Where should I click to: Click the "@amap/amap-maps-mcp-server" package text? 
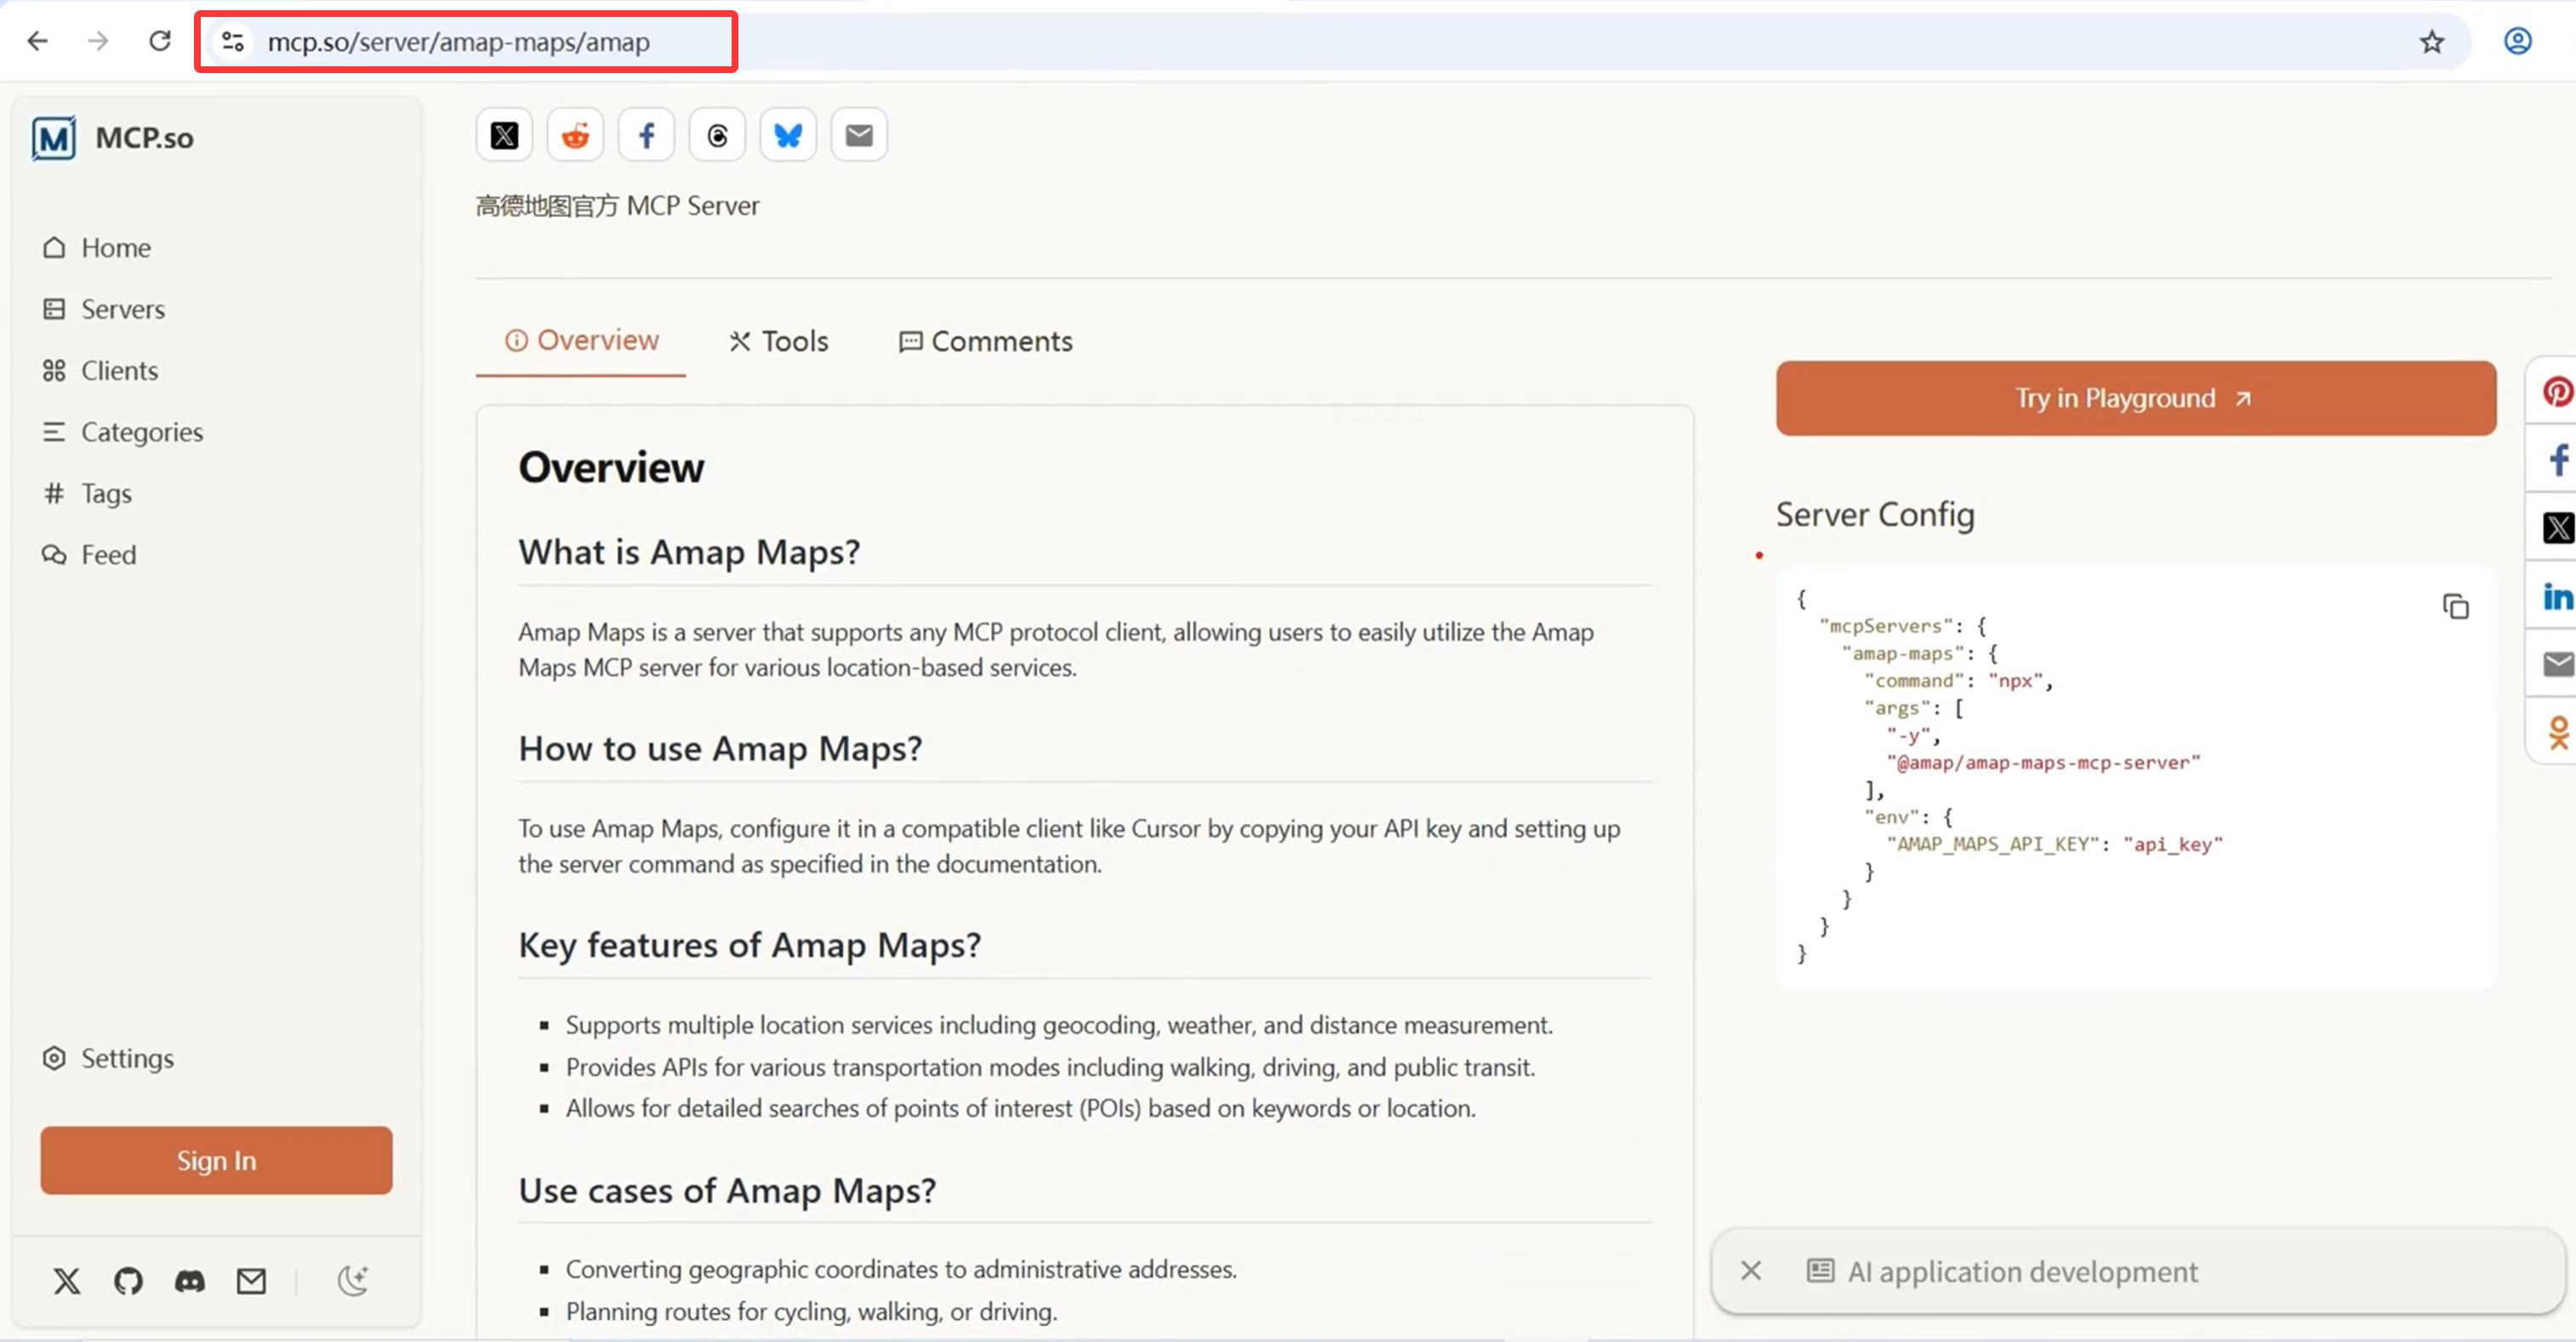[x=2044, y=763]
